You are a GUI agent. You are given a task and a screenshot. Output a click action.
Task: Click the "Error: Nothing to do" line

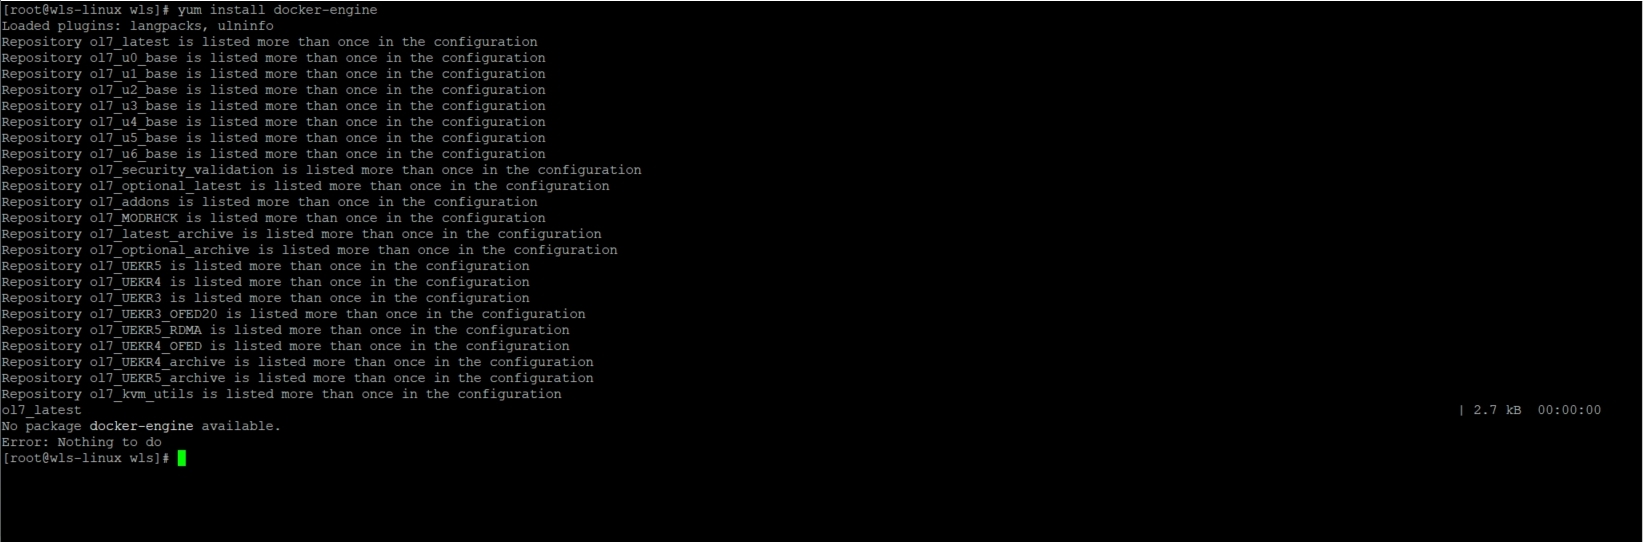pyautogui.click(x=81, y=442)
